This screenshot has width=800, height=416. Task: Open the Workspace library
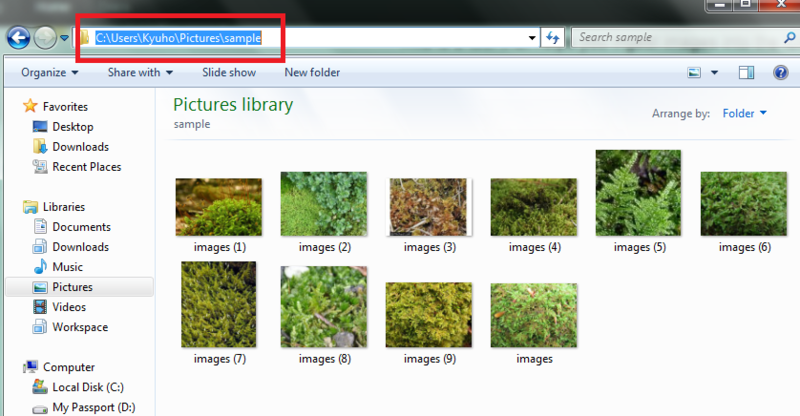click(80, 327)
